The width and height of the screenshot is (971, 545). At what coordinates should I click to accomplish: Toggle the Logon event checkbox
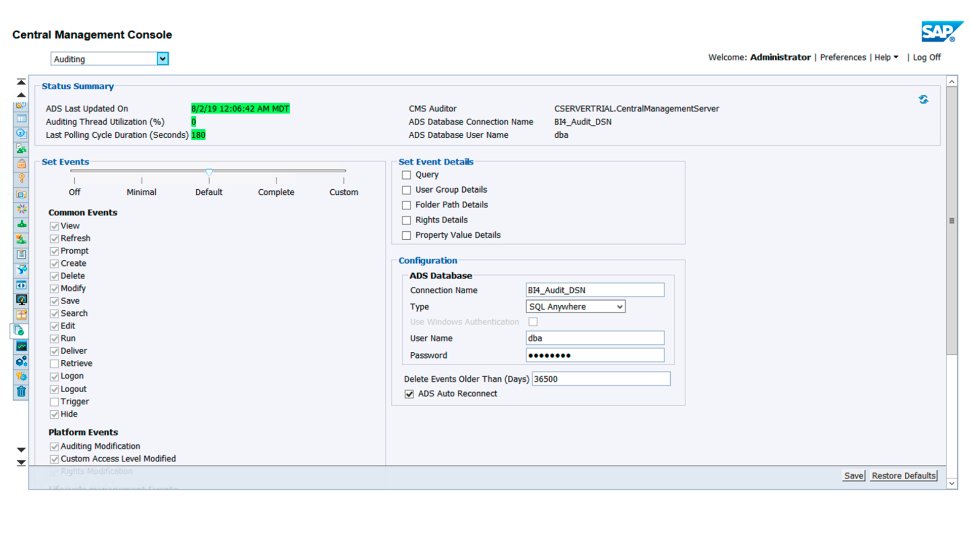[54, 377]
